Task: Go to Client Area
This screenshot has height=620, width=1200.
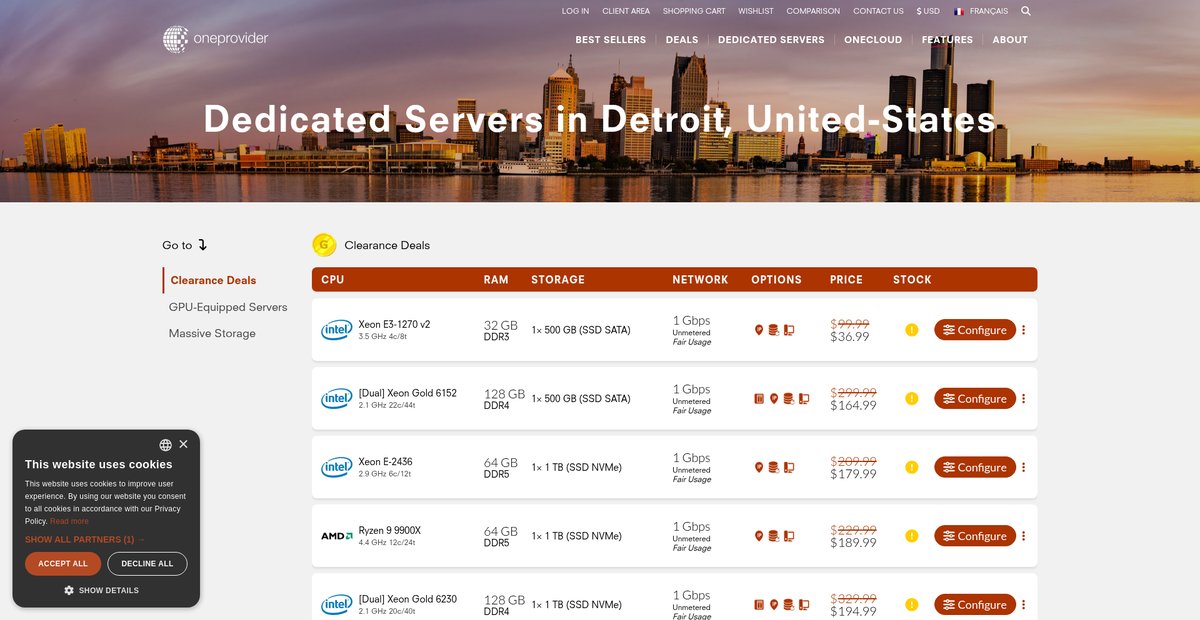Action: click(626, 11)
